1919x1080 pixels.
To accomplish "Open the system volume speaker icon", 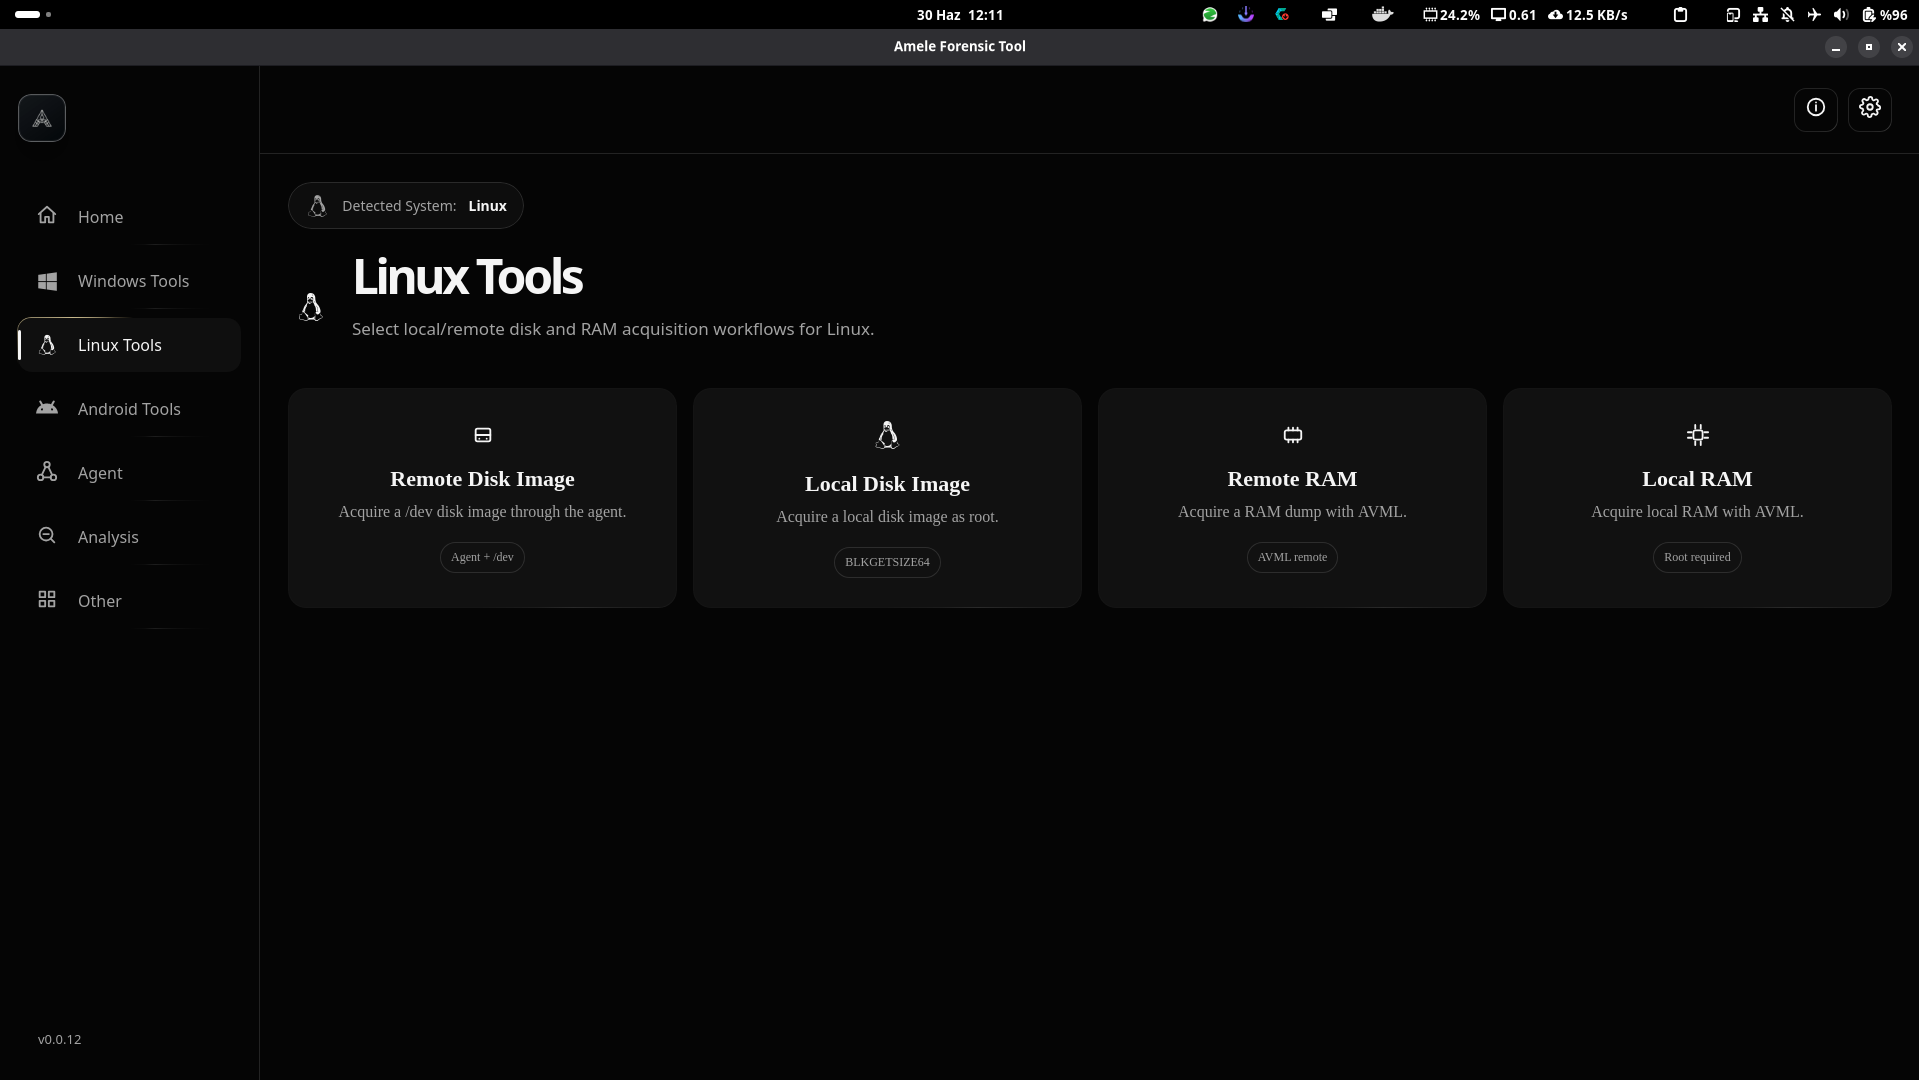I will point(1840,15).
